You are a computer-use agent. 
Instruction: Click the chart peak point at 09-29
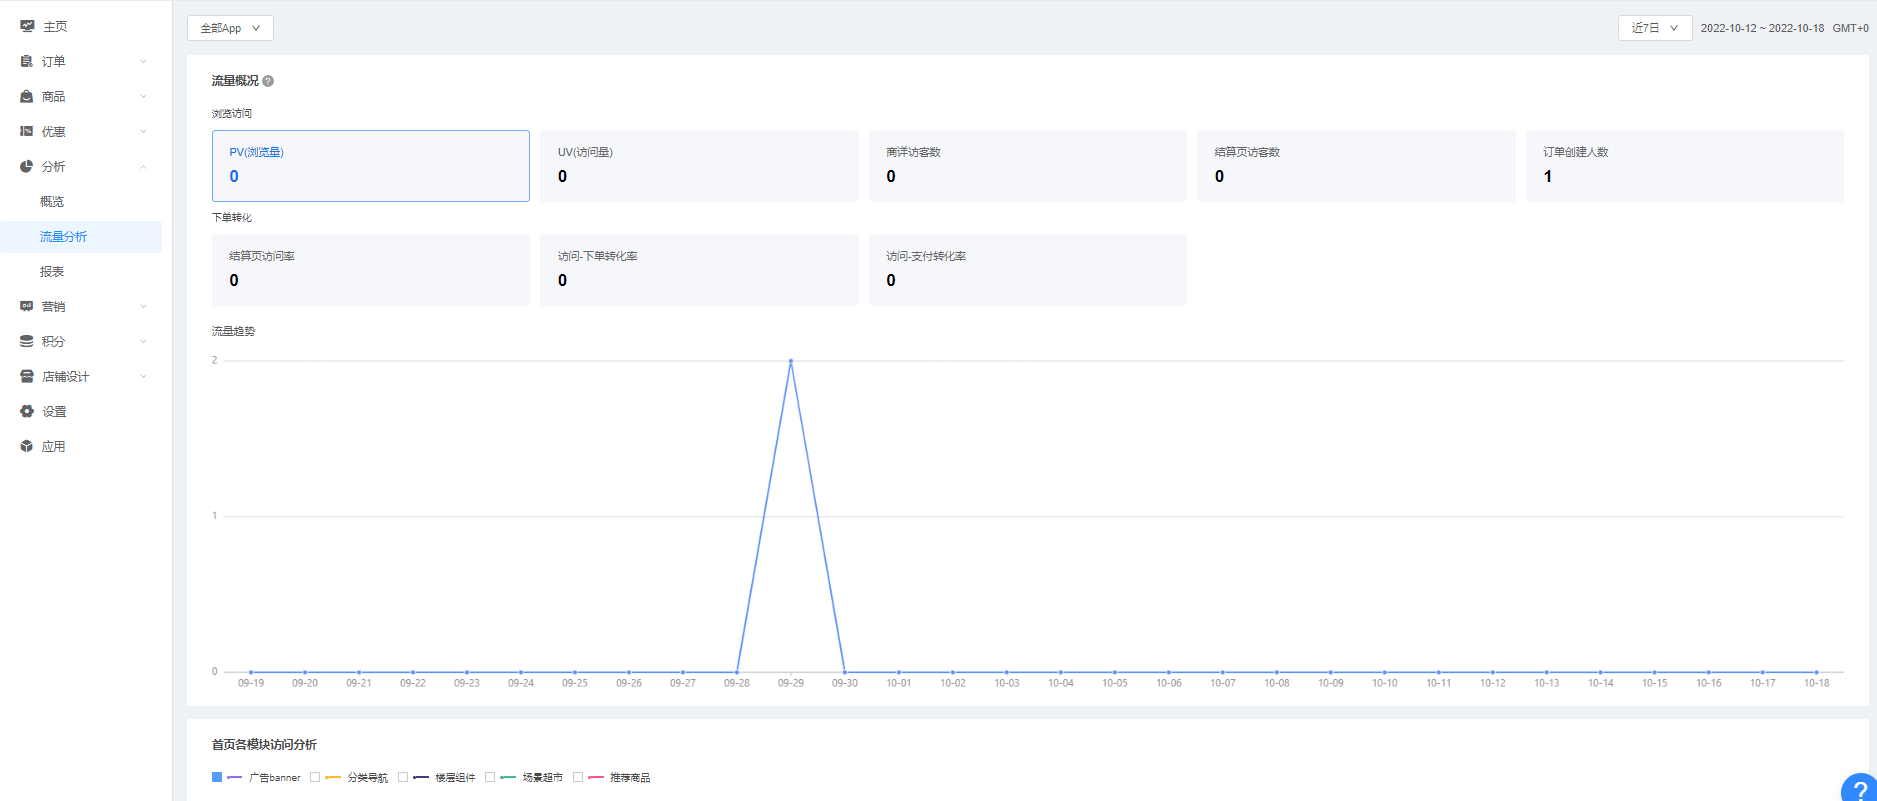pos(791,361)
